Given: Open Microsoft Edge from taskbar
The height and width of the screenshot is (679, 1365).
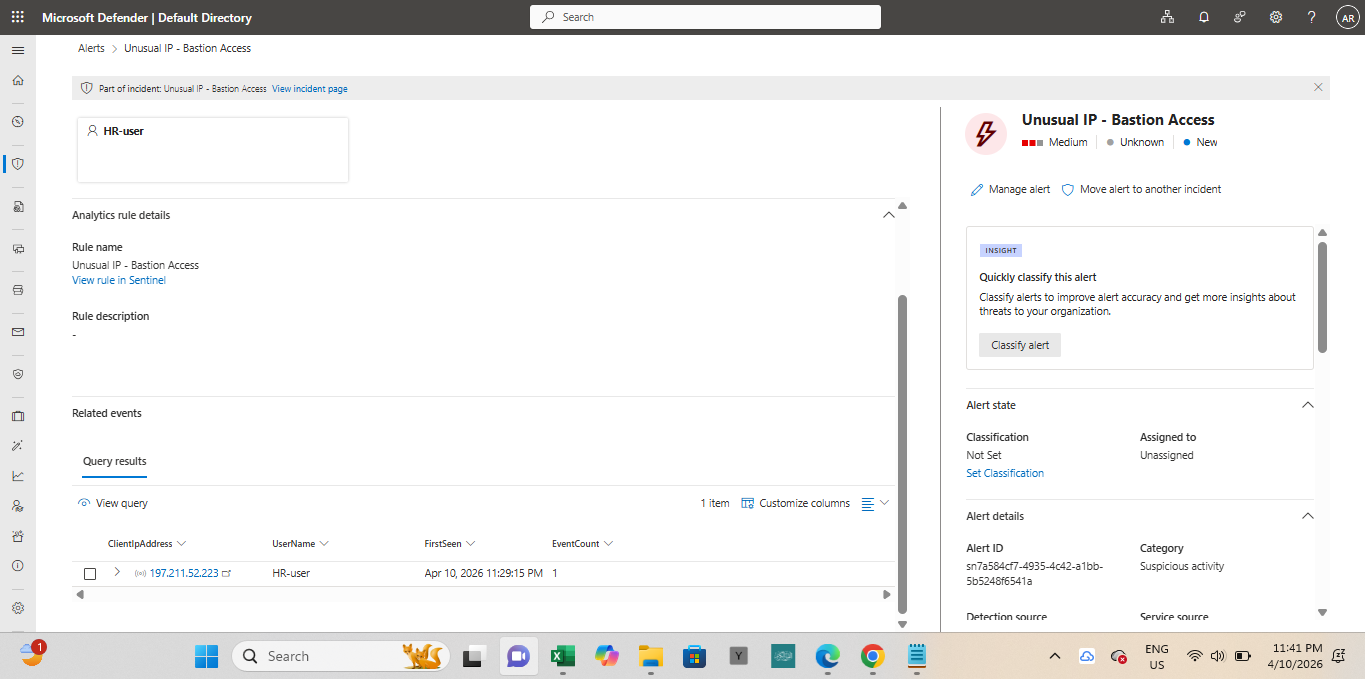Looking at the screenshot, I should (x=827, y=656).
